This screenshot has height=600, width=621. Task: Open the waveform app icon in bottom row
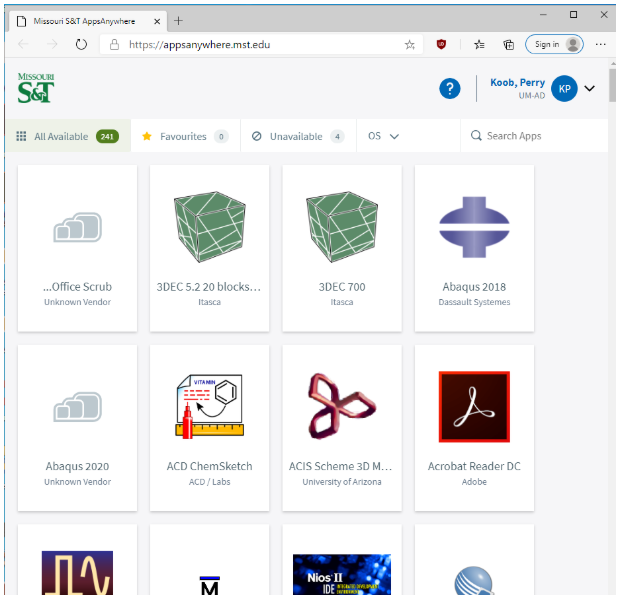tap(77, 573)
